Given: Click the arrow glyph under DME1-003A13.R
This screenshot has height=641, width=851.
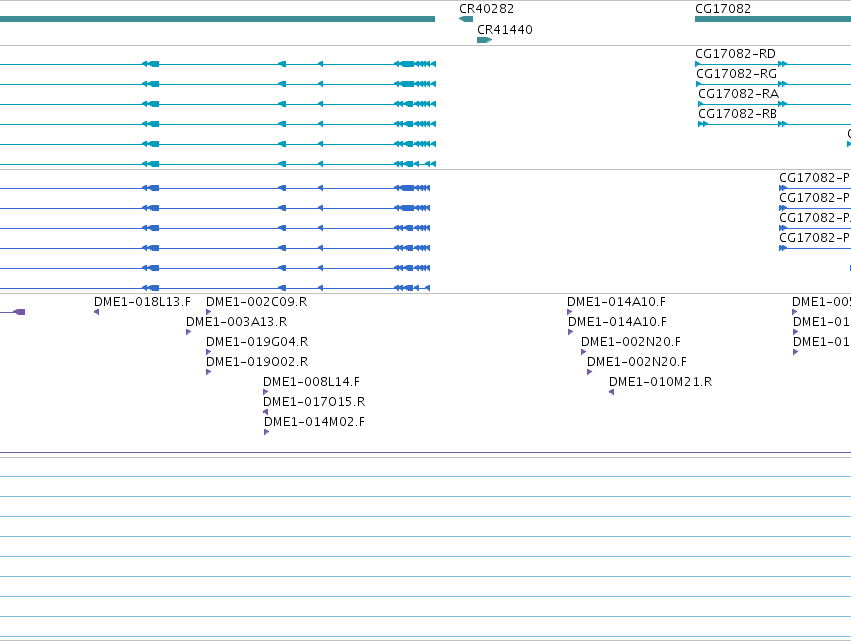Looking at the screenshot, I should (189, 332).
